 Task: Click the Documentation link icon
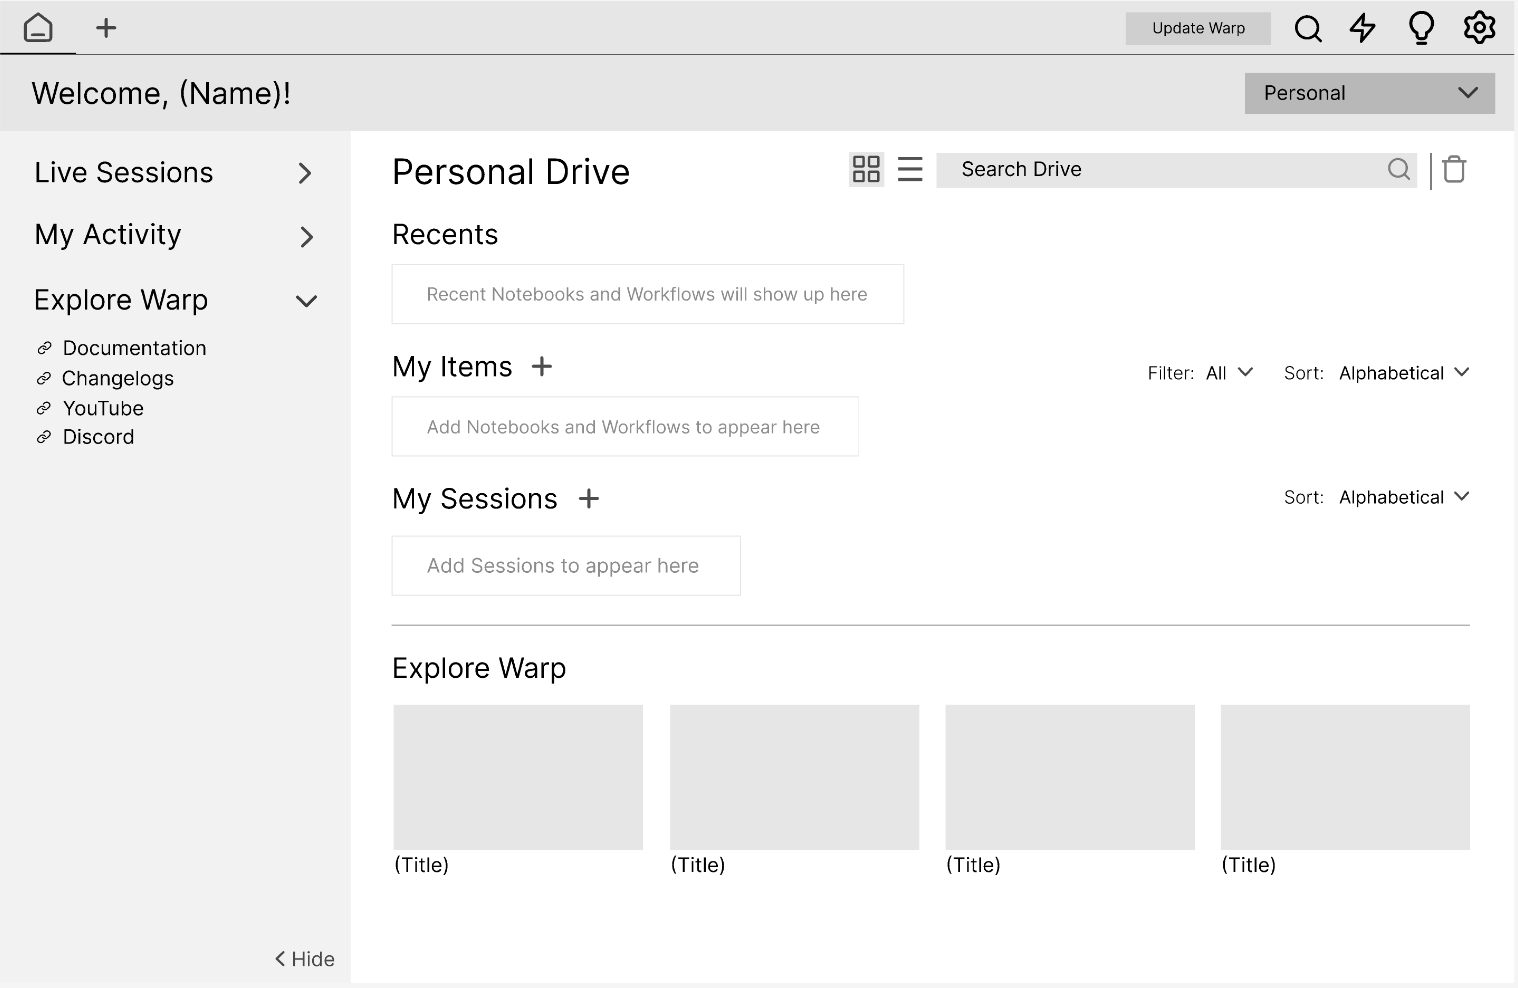(x=44, y=348)
